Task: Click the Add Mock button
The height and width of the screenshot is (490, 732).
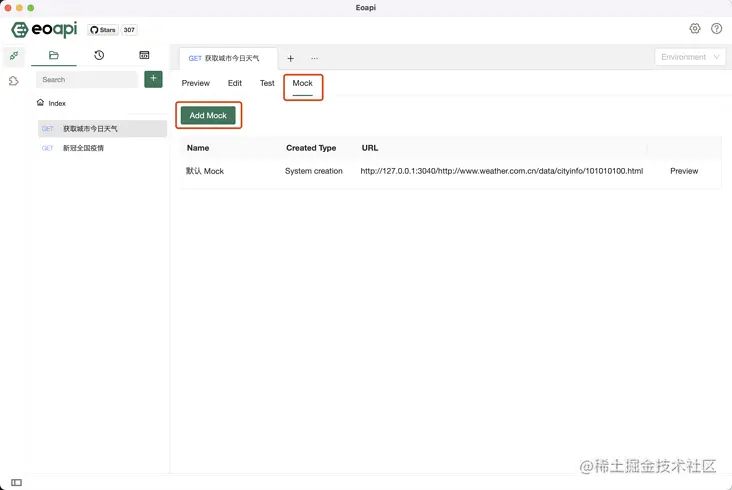Action: click(x=208, y=115)
